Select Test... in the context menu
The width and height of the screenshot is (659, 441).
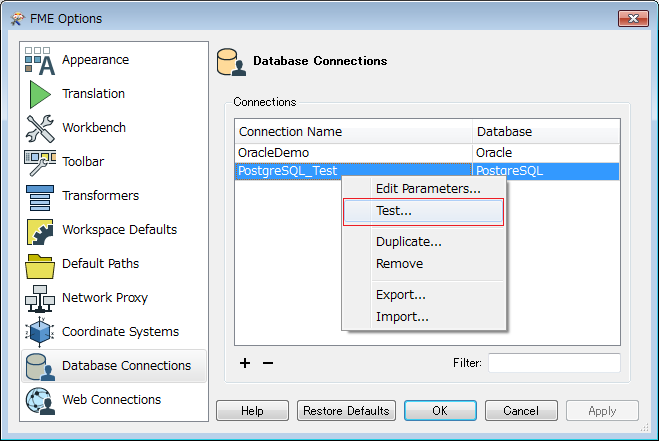pyautogui.click(x=424, y=211)
